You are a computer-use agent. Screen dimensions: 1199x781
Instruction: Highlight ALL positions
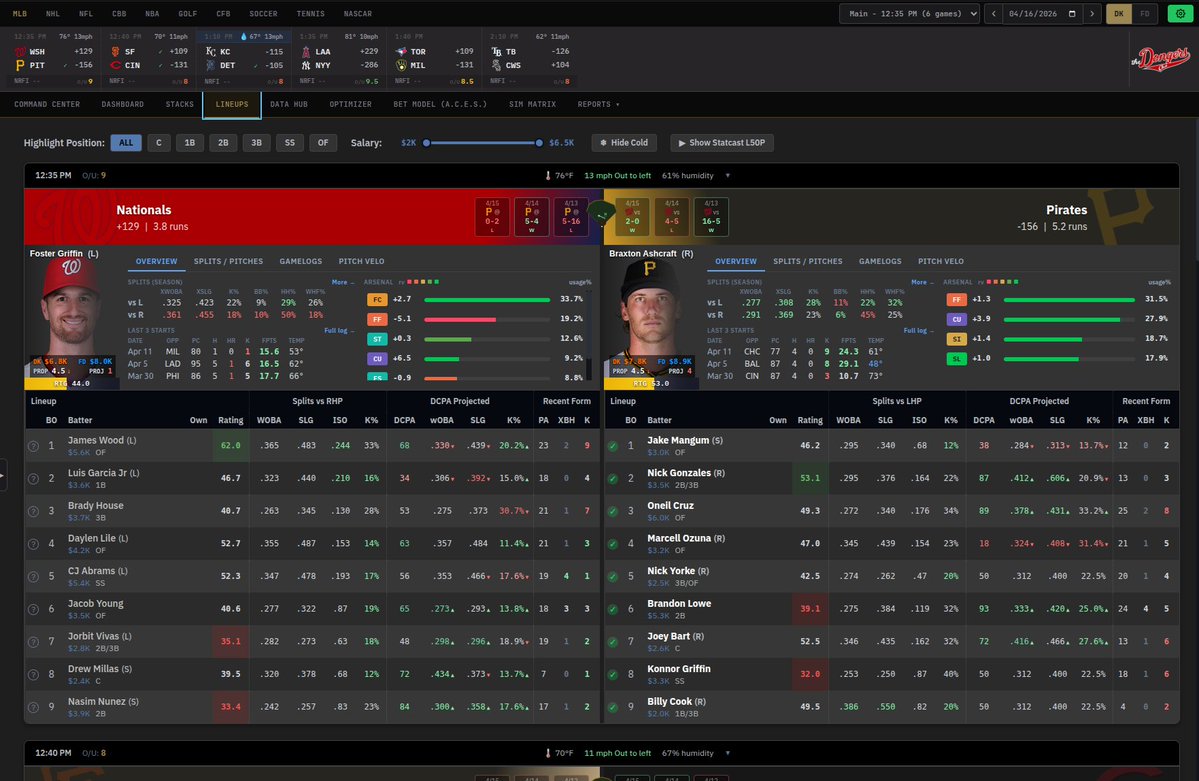point(126,143)
